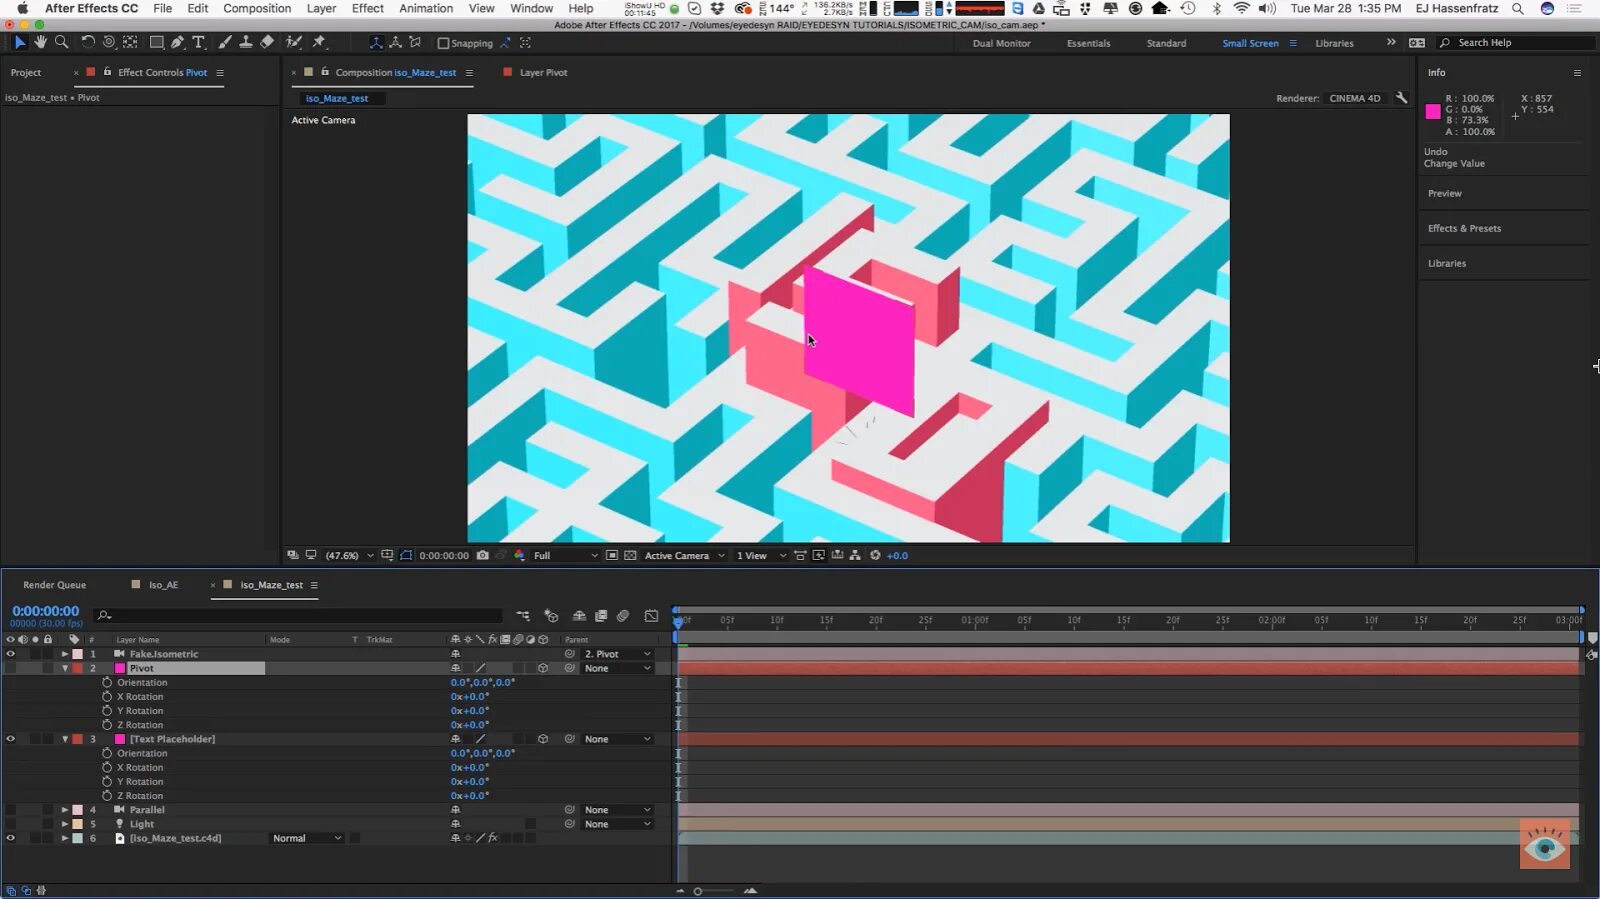Toggle Transparency Grid in viewer bar
Image resolution: width=1600 pixels, height=899 pixels.
(630, 555)
